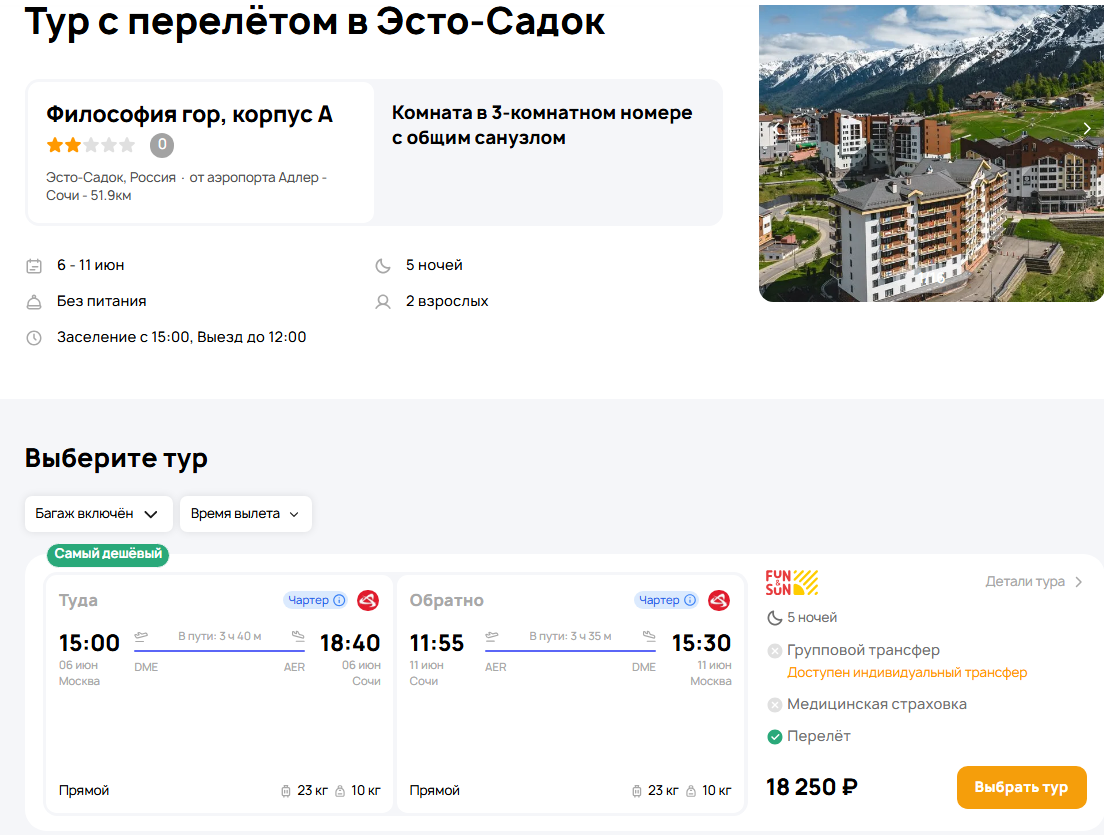Click Прямой label in Туда card
1104x835 pixels.
pyautogui.click(x=84, y=791)
